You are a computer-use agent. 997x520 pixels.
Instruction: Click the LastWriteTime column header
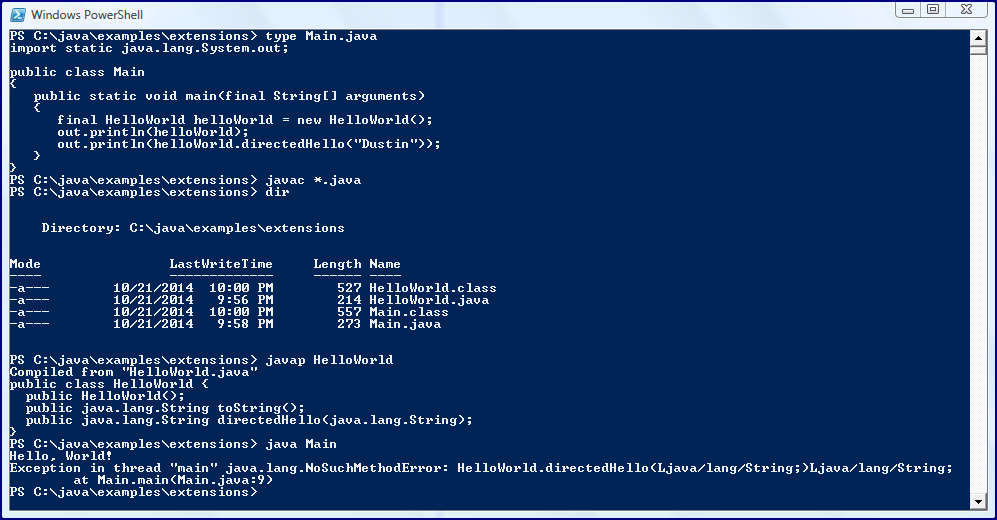click(220, 264)
